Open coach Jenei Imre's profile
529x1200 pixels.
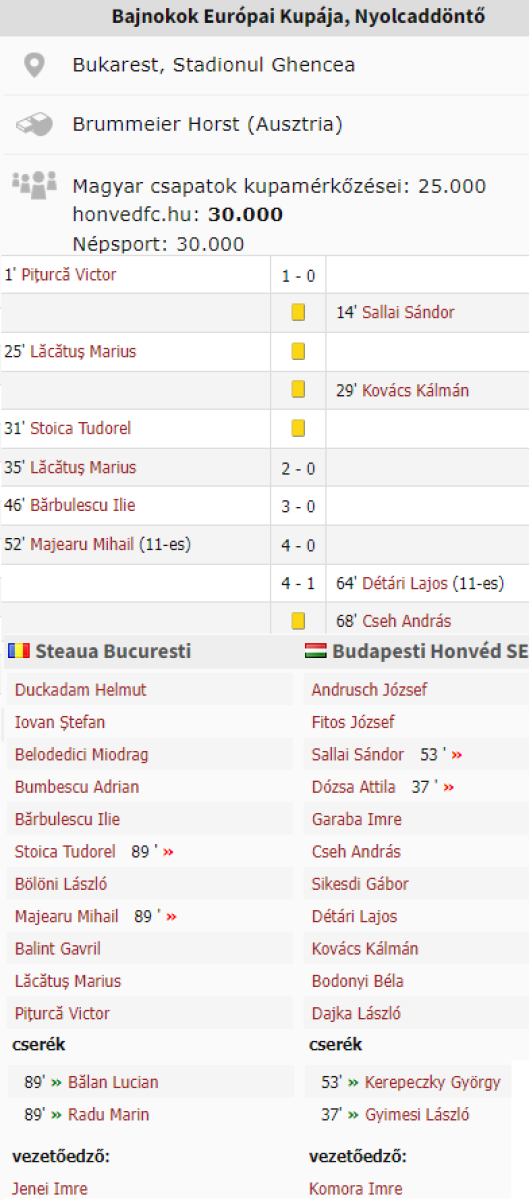pyautogui.click(x=50, y=1189)
